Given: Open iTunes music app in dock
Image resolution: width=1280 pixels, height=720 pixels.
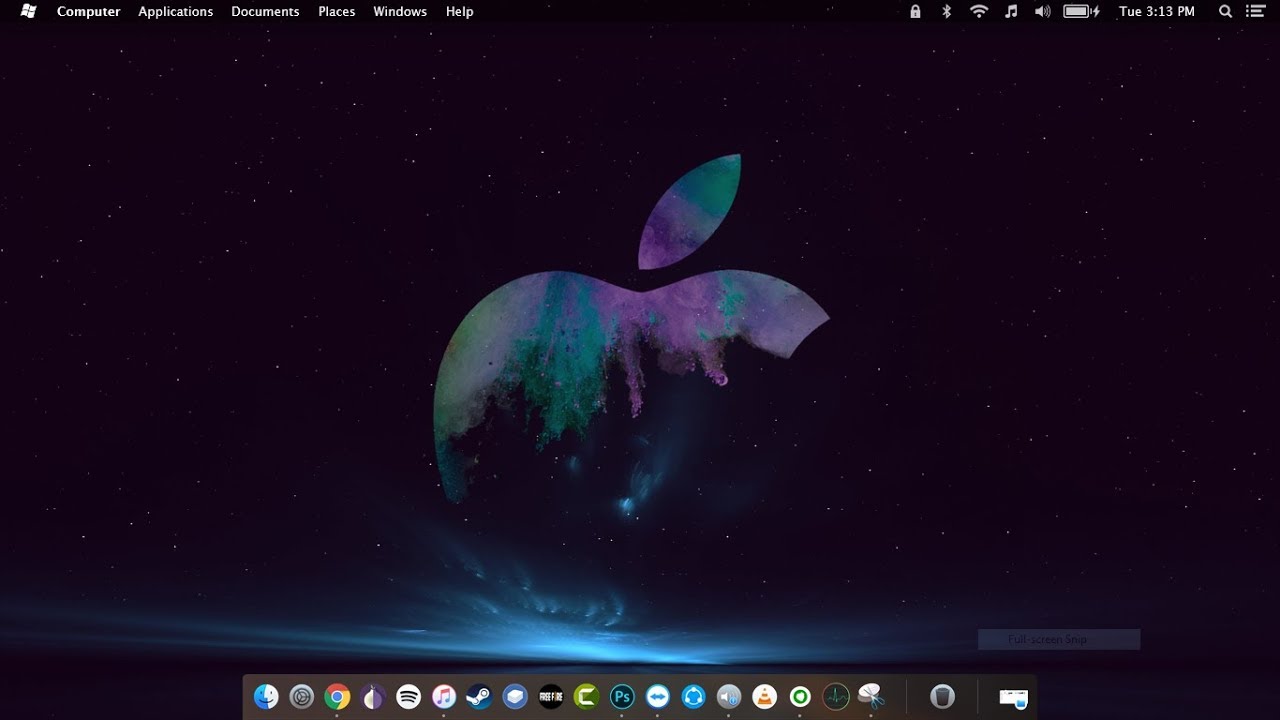Looking at the screenshot, I should pyautogui.click(x=444, y=697).
